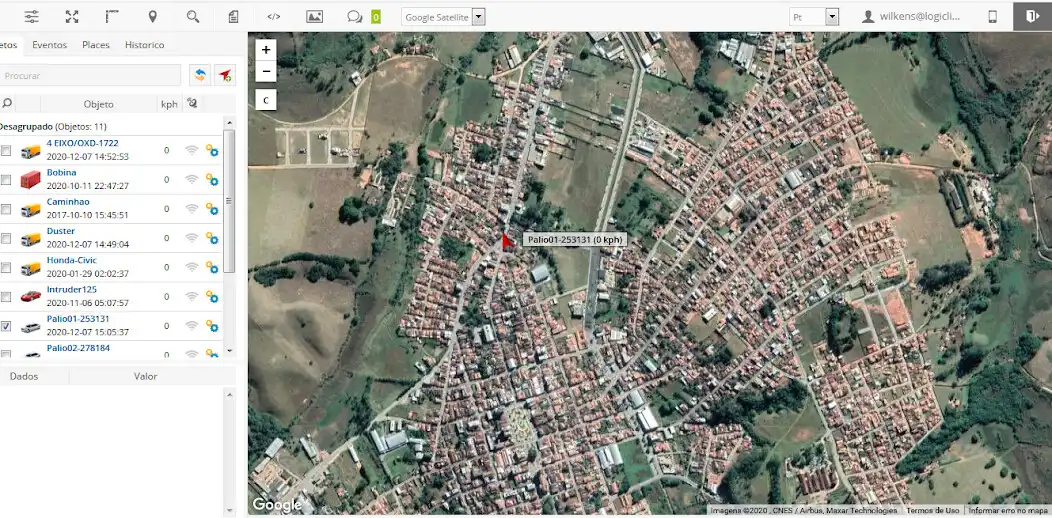The height and width of the screenshot is (518, 1052).
Task: Click the settings gears for Caminhao
Action: (x=212, y=209)
